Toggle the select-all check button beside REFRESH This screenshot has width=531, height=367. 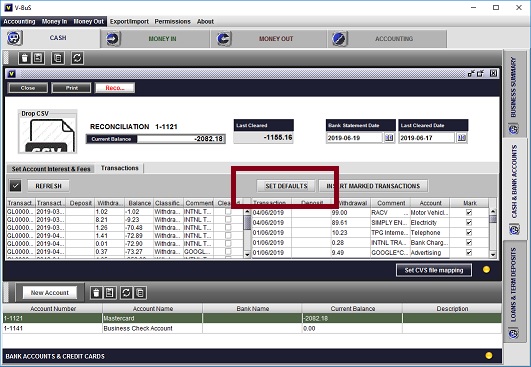pos(15,186)
